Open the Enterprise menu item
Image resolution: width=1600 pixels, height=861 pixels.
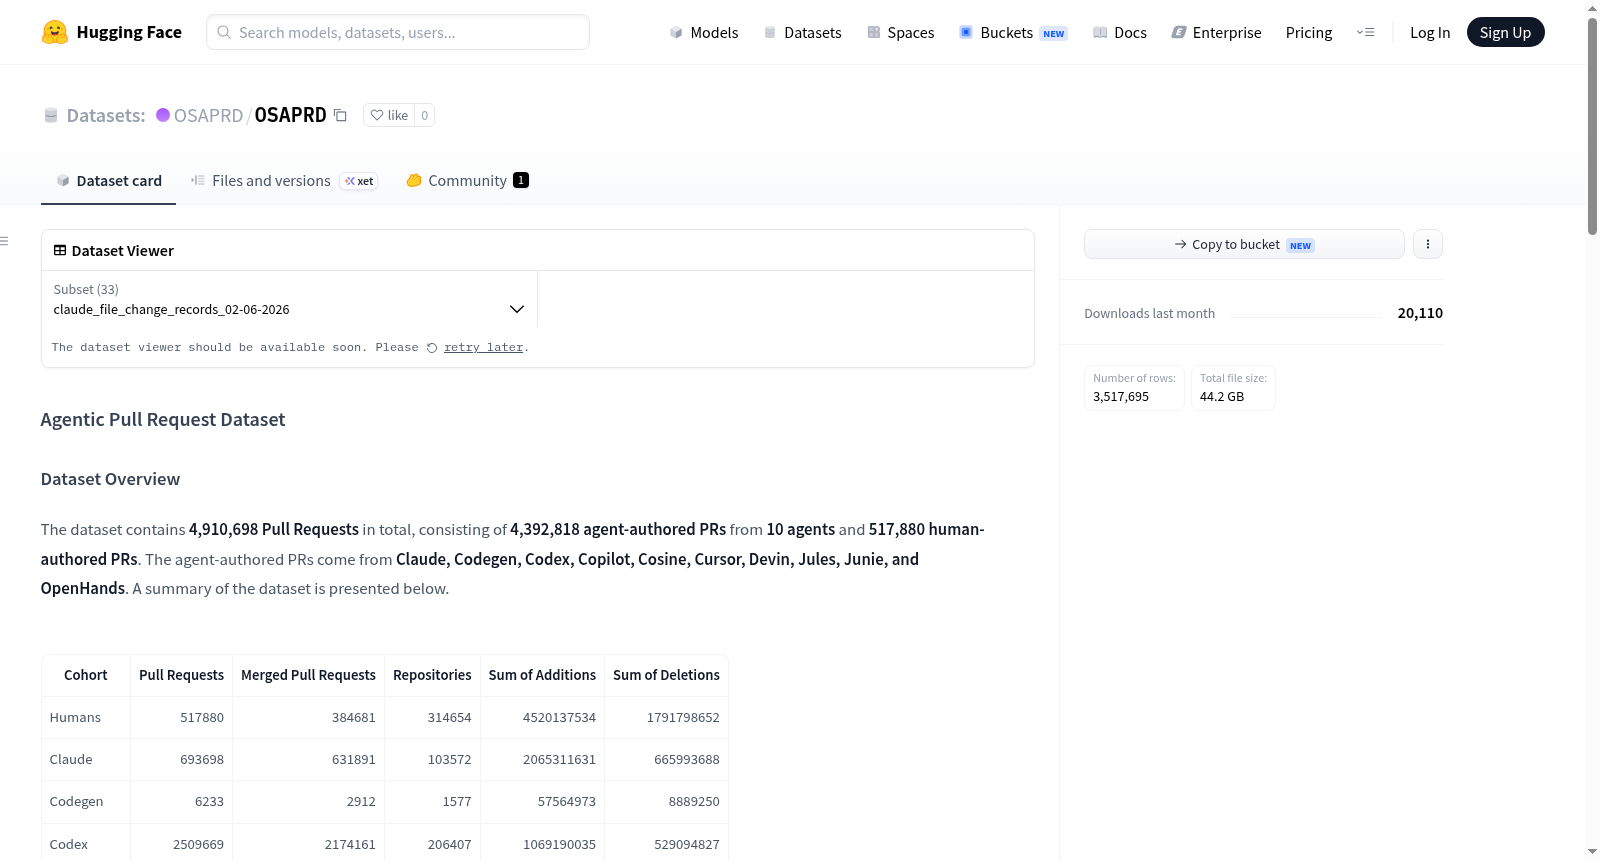1217,32
